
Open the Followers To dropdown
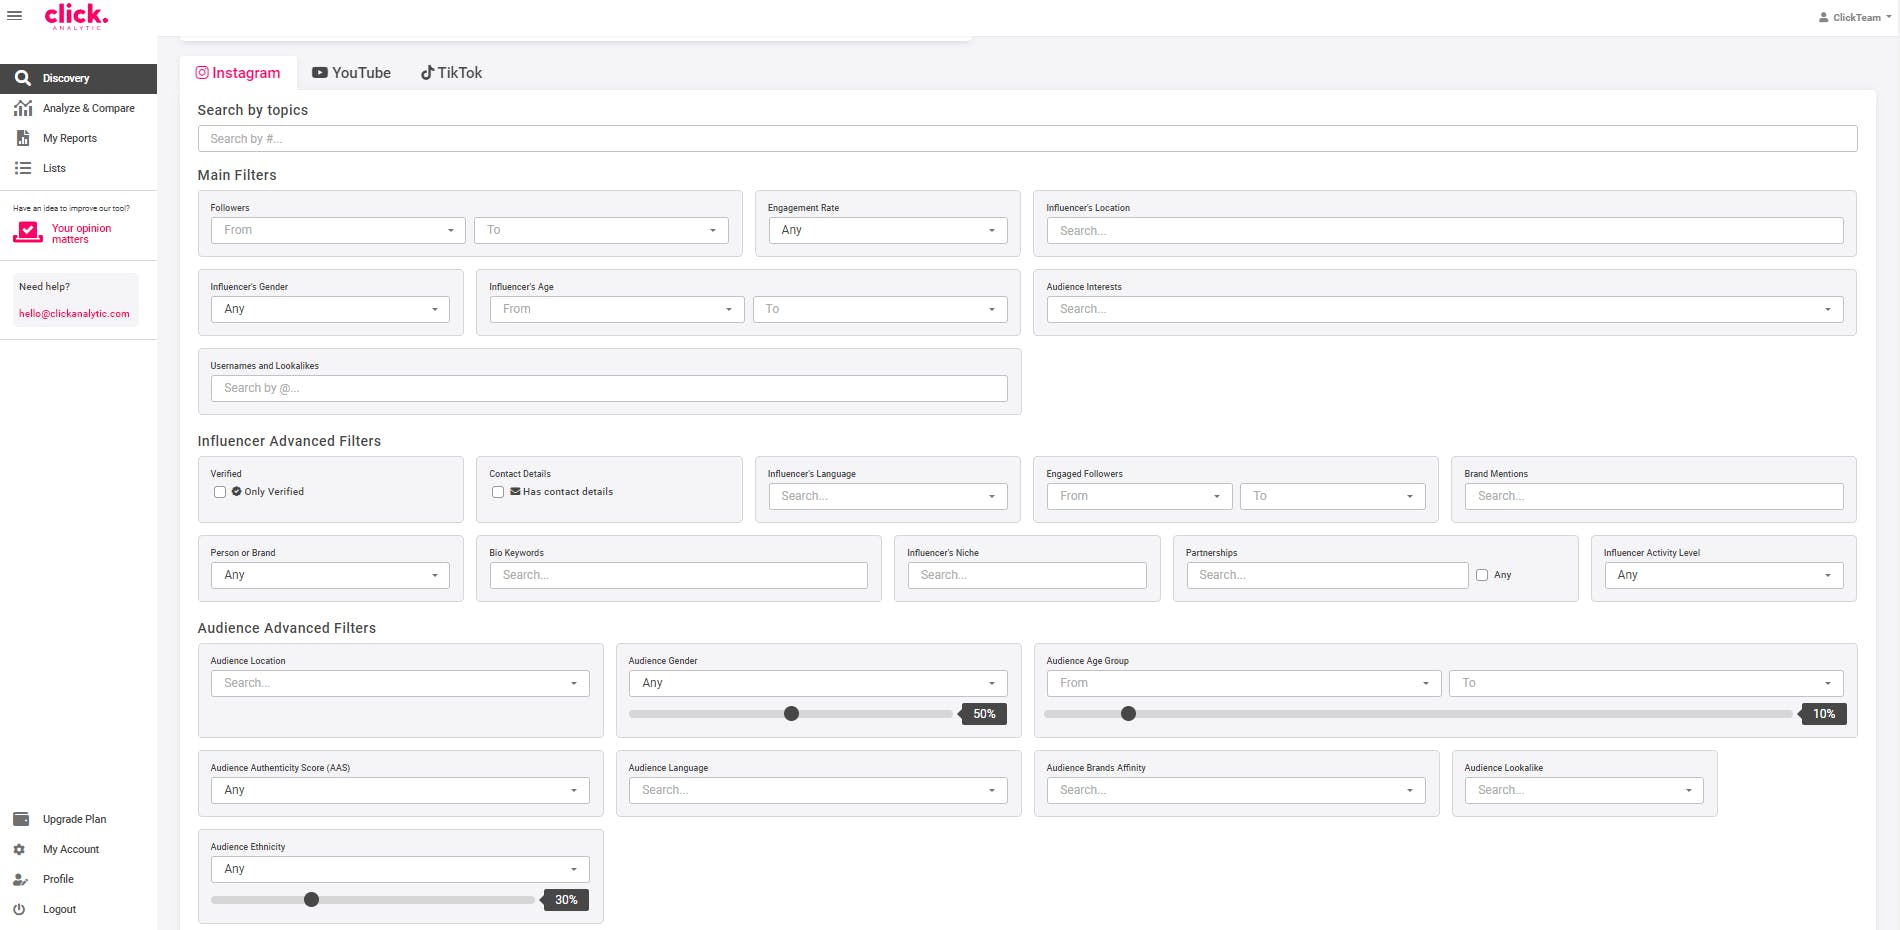tap(601, 230)
